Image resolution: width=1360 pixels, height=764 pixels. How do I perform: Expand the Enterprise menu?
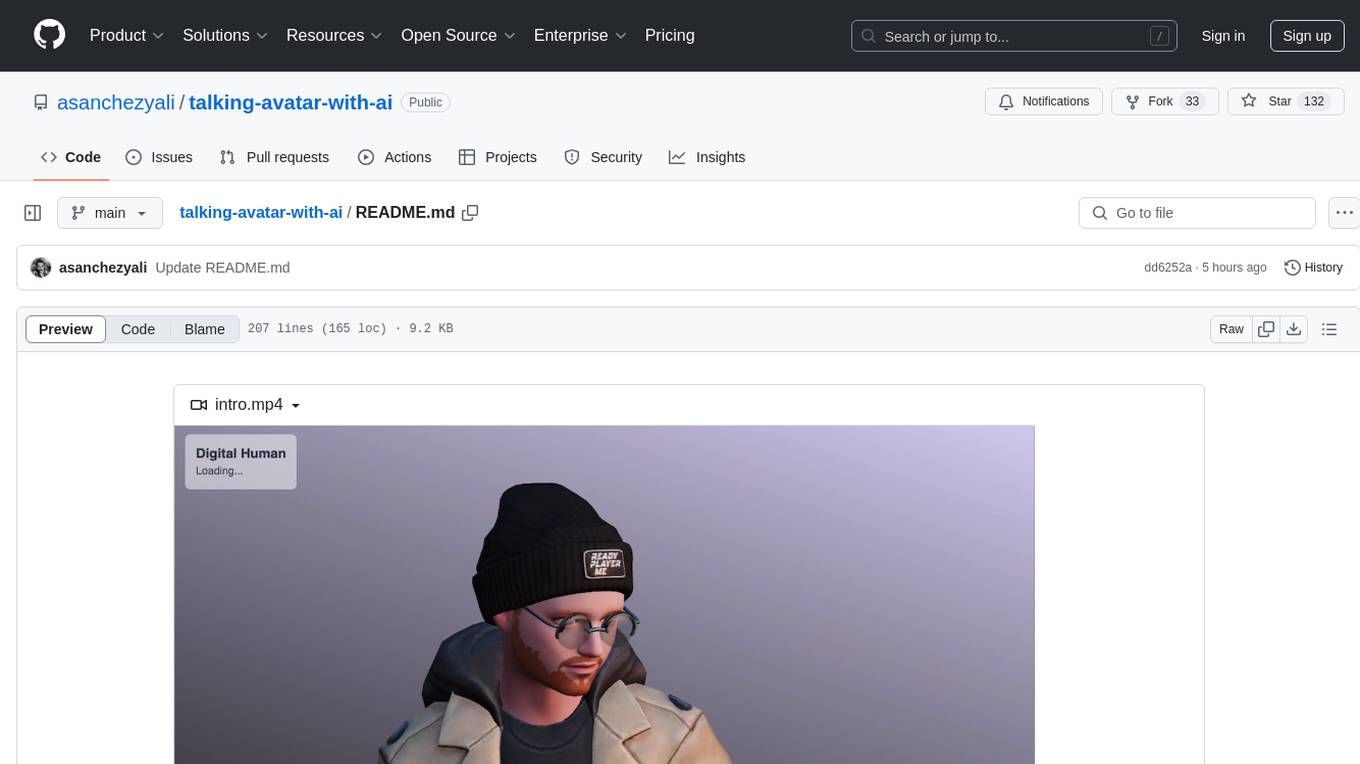click(581, 35)
